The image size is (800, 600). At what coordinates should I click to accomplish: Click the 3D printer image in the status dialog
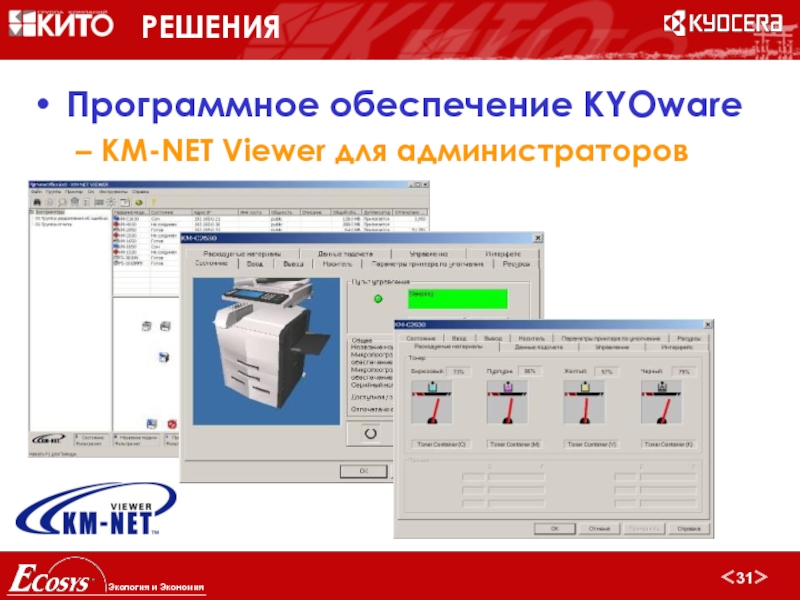[266, 351]
